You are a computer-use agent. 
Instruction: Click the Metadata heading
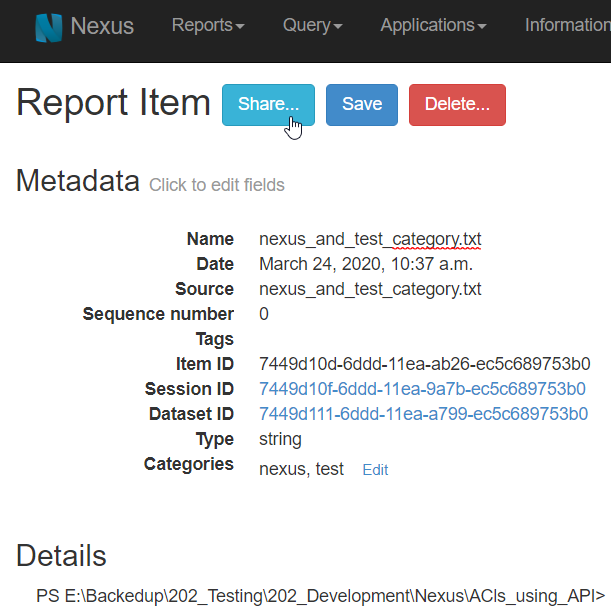coord(78,181)
